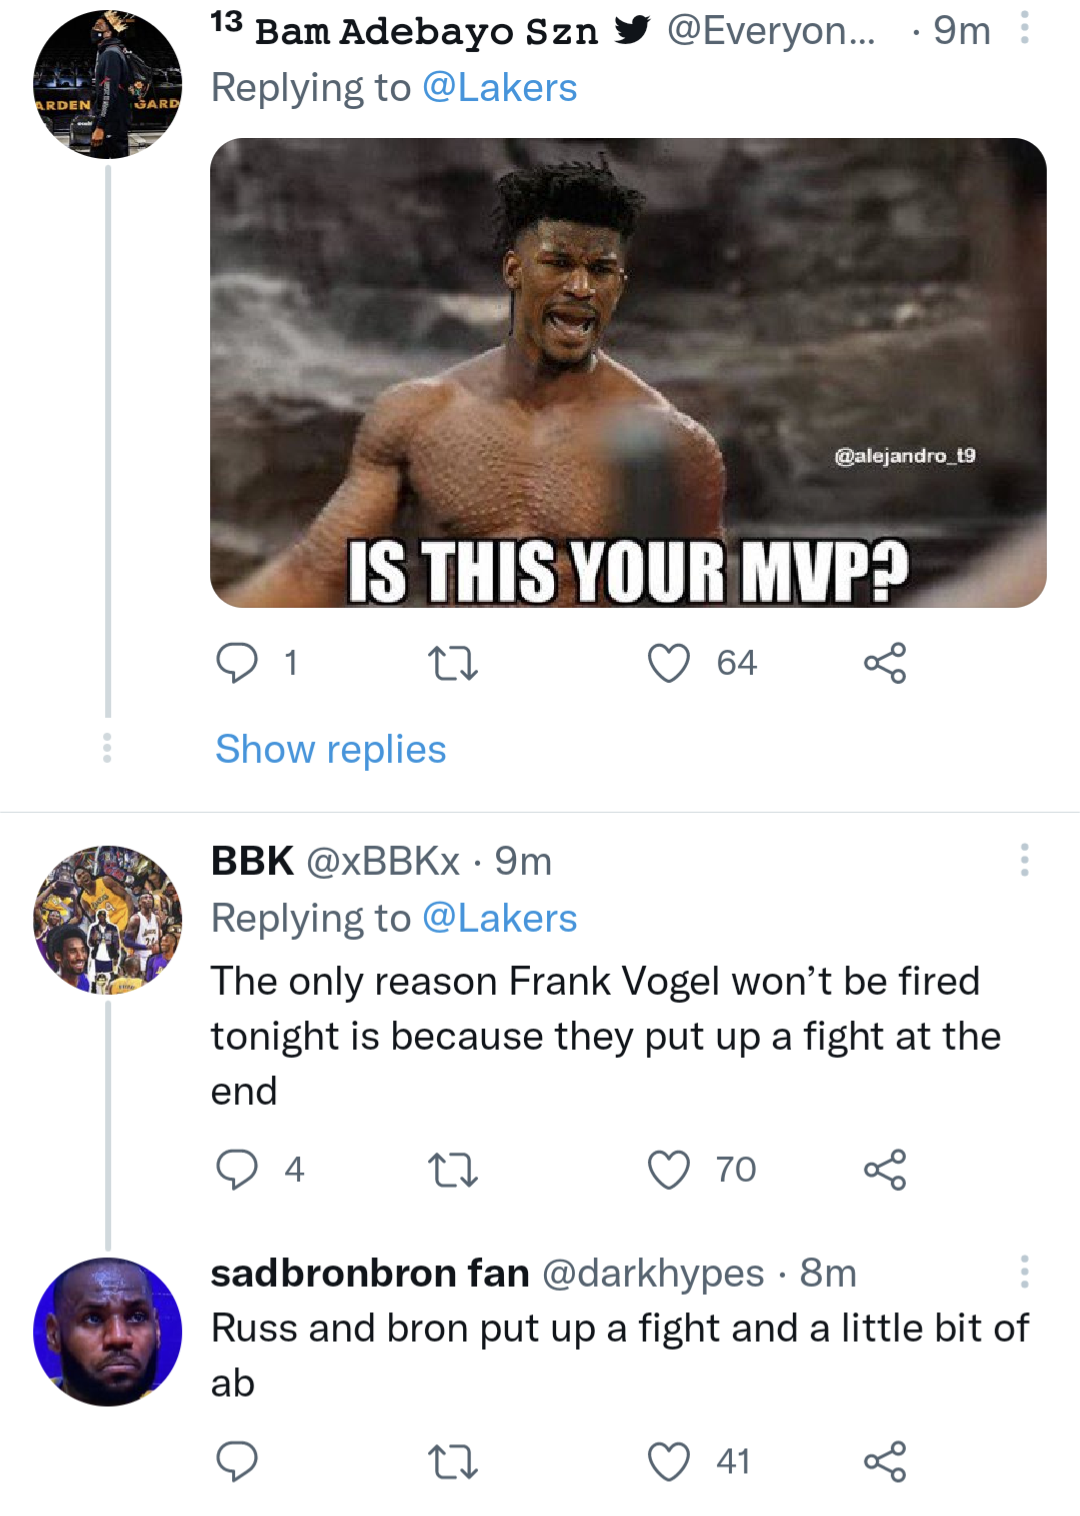Retweet sadbronbron fan's tweet
The width and height of the screenshot is (1080, 1516).
pyautogui.click(x=453, y=1461)
